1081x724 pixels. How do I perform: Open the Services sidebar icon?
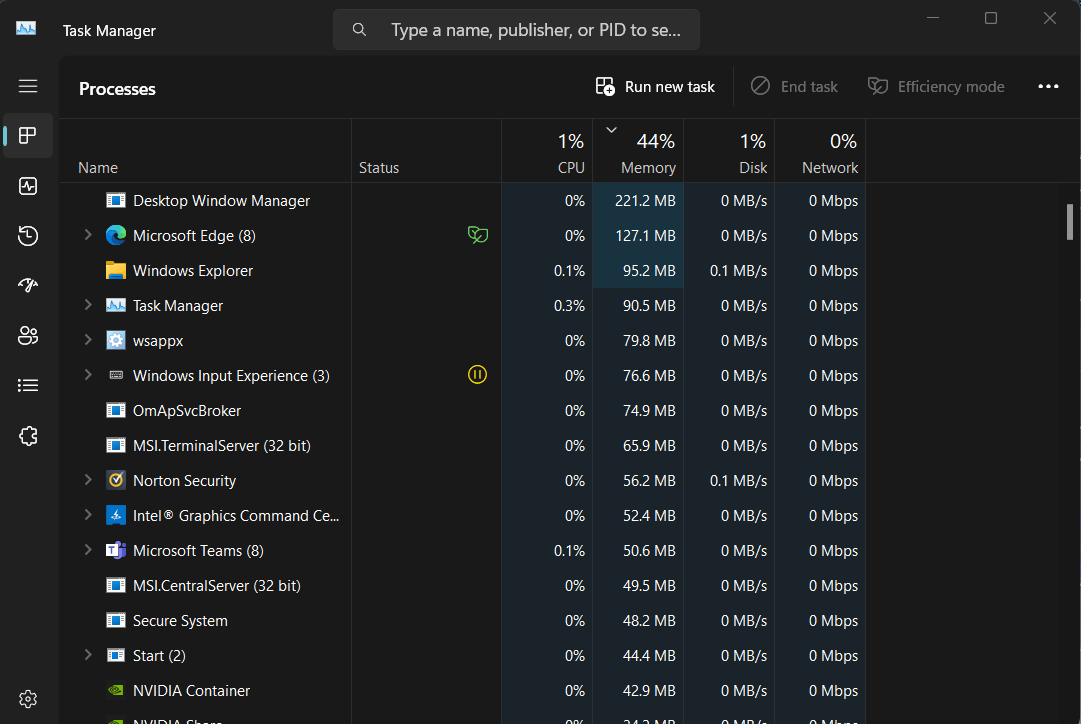tap(28, 436)
